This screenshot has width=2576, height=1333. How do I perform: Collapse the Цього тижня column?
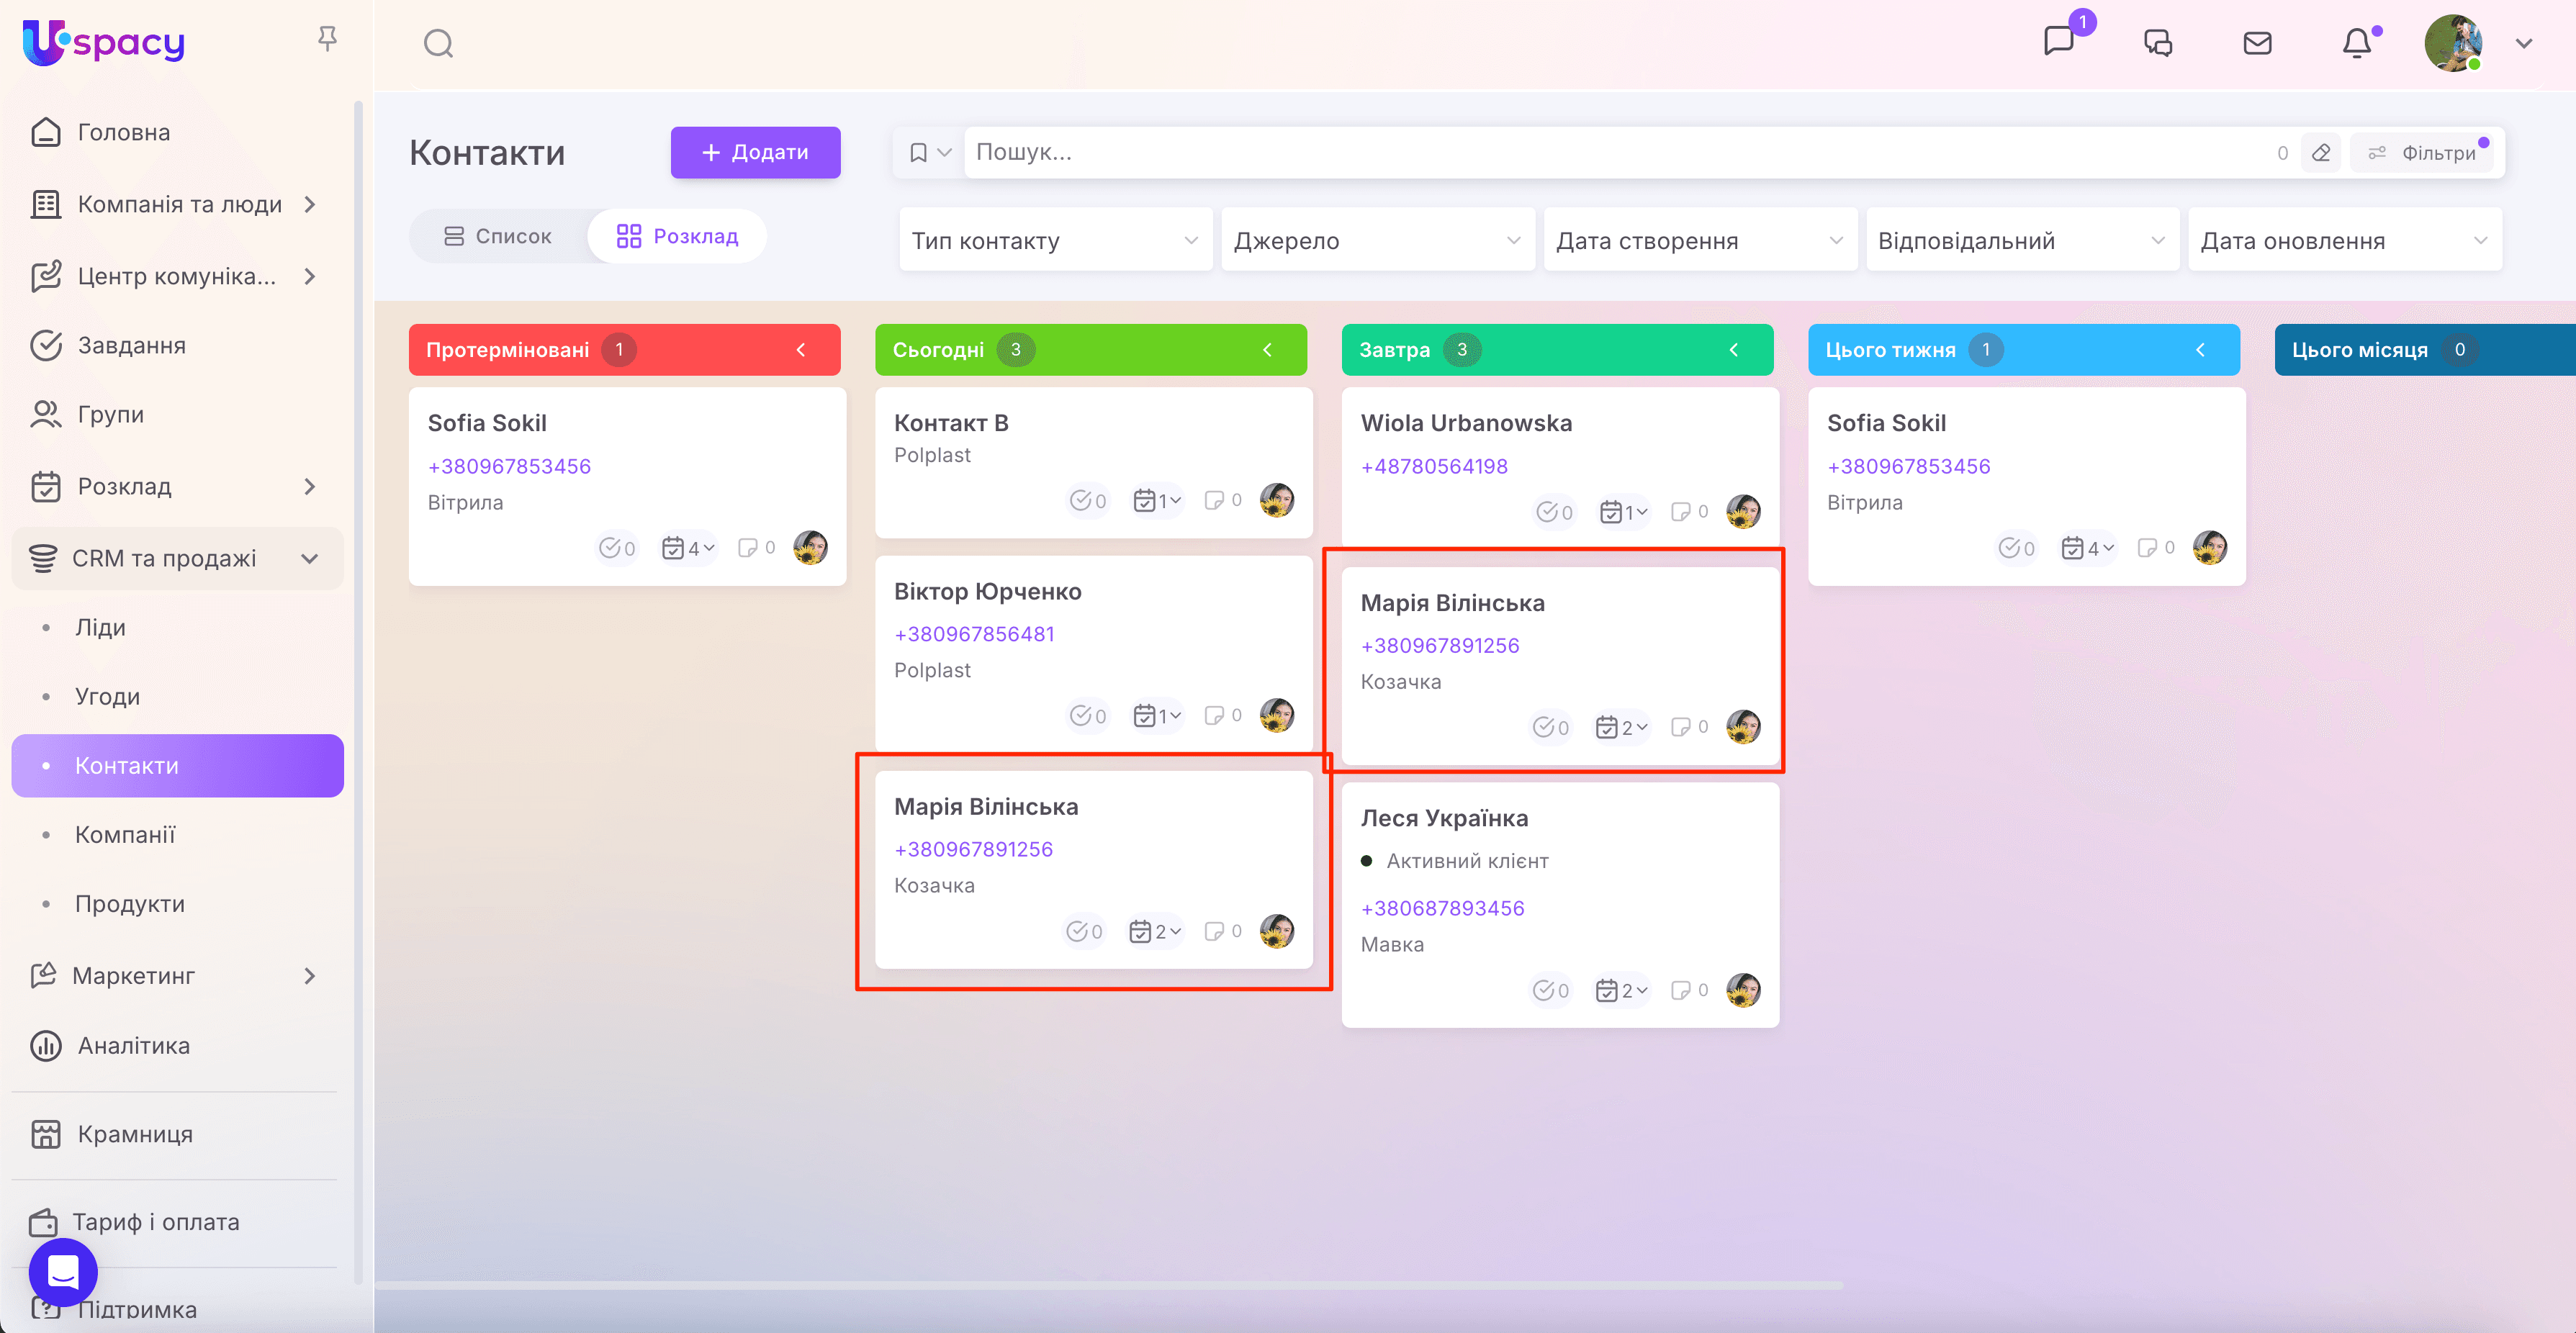pos(2200,350)
